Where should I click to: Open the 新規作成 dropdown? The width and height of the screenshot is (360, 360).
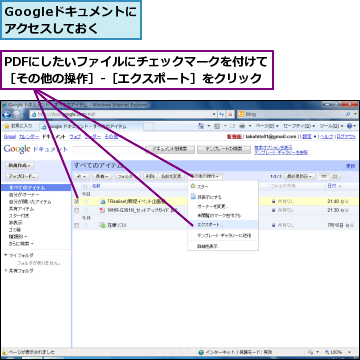(x=19, y=165)
